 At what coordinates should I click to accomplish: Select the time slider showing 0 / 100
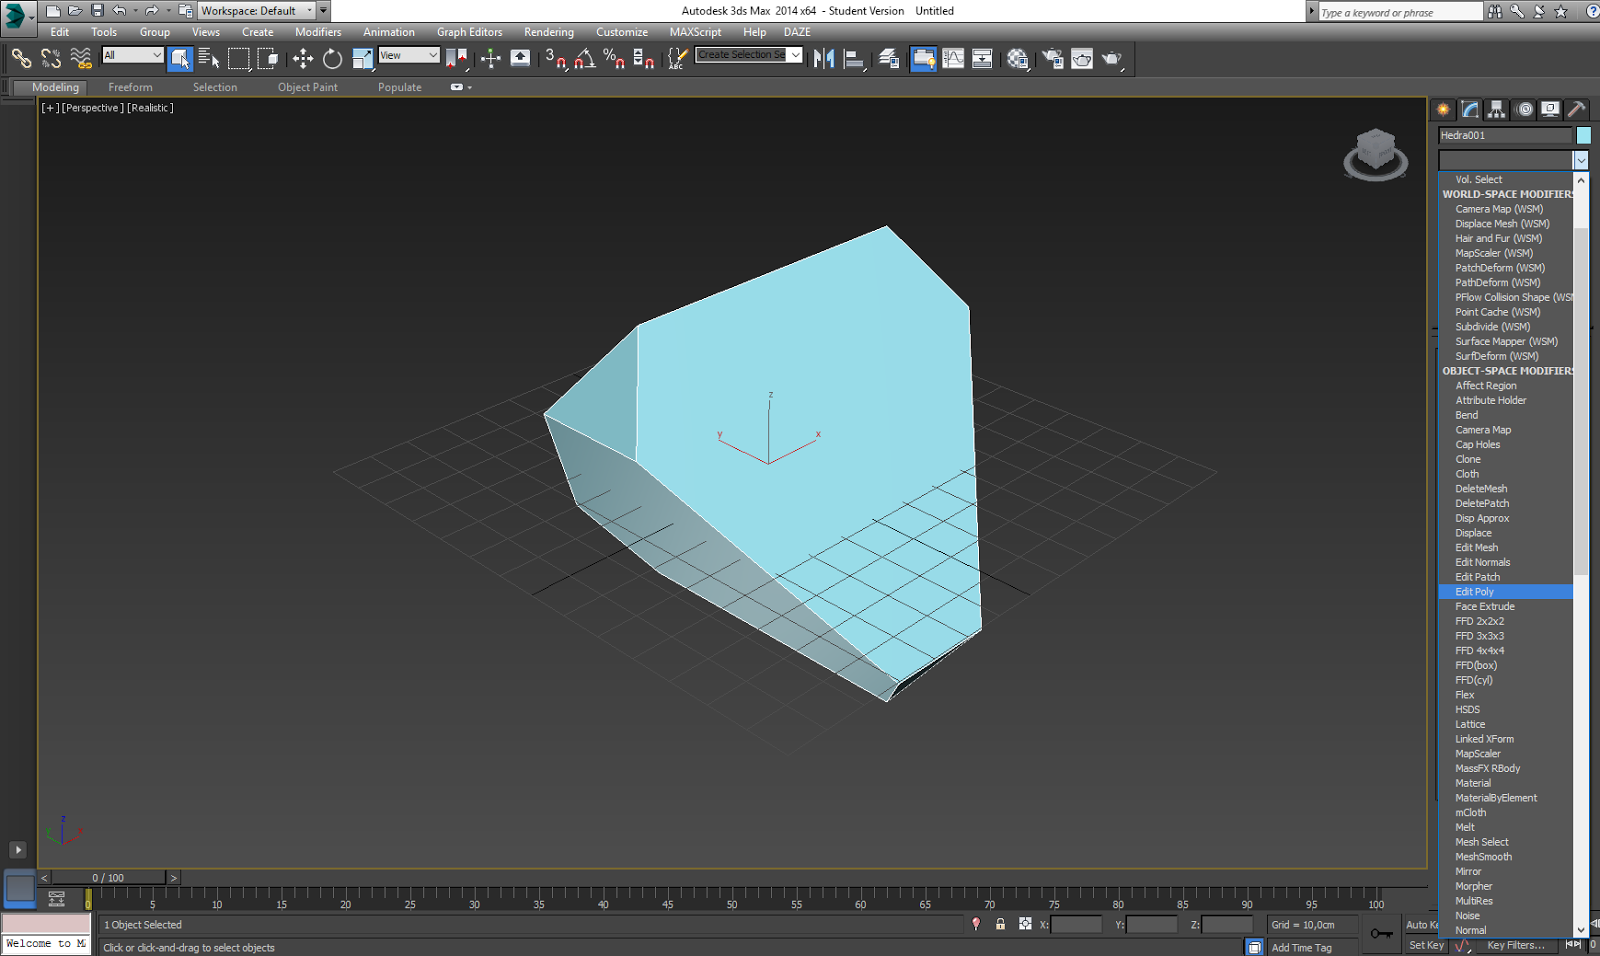coord(108,878)
